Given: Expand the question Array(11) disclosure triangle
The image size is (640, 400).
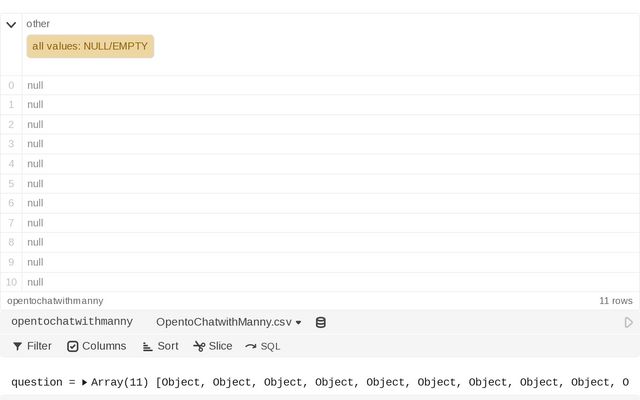Looking at the screenshot, I should (85, 382).
